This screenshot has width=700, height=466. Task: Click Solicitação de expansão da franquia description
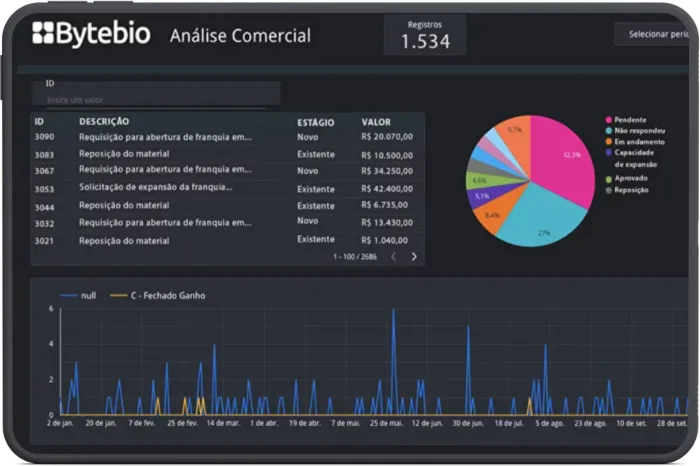(156, 187)
